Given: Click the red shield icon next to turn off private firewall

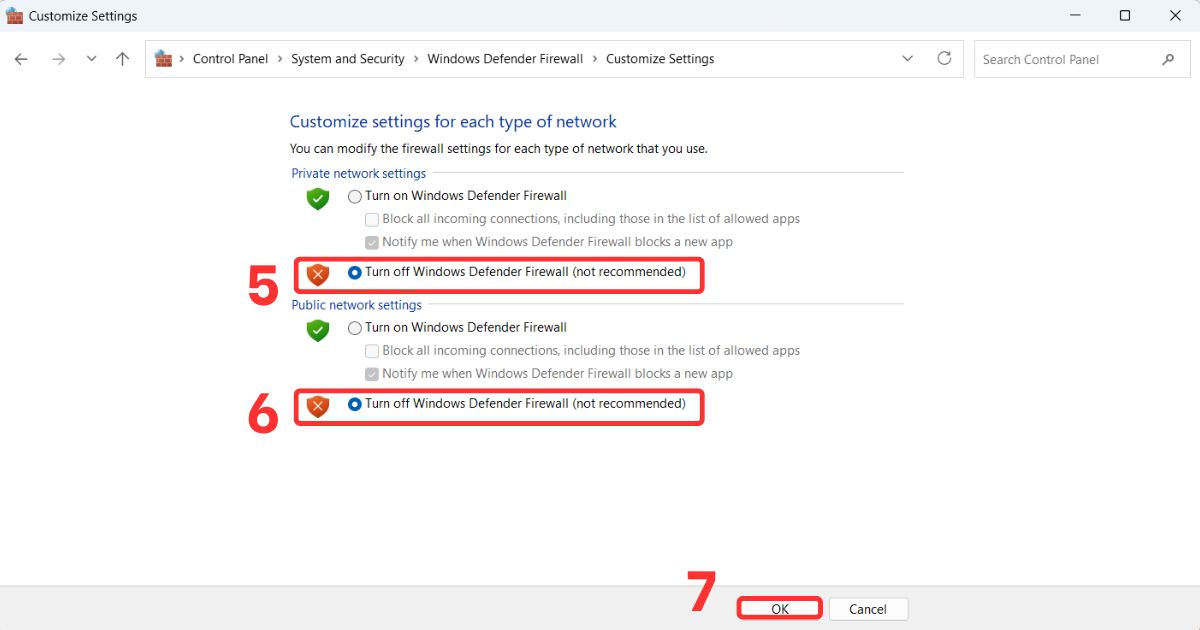Looking at the screenshot, I should coord(317,272).
